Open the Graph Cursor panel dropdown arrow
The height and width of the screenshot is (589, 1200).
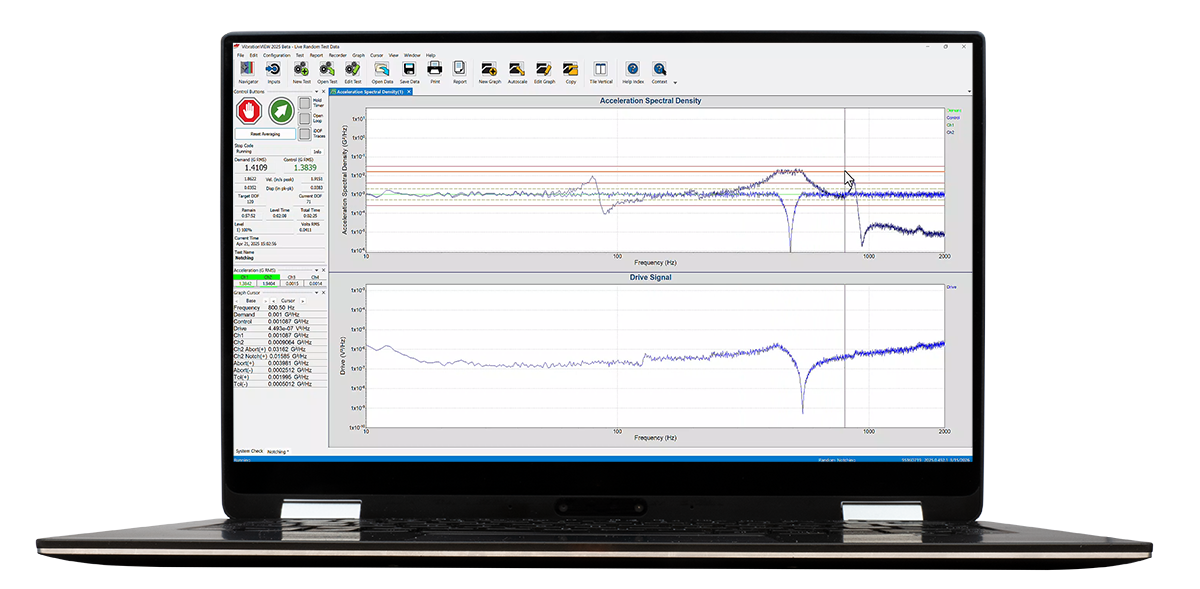point(316,292)
